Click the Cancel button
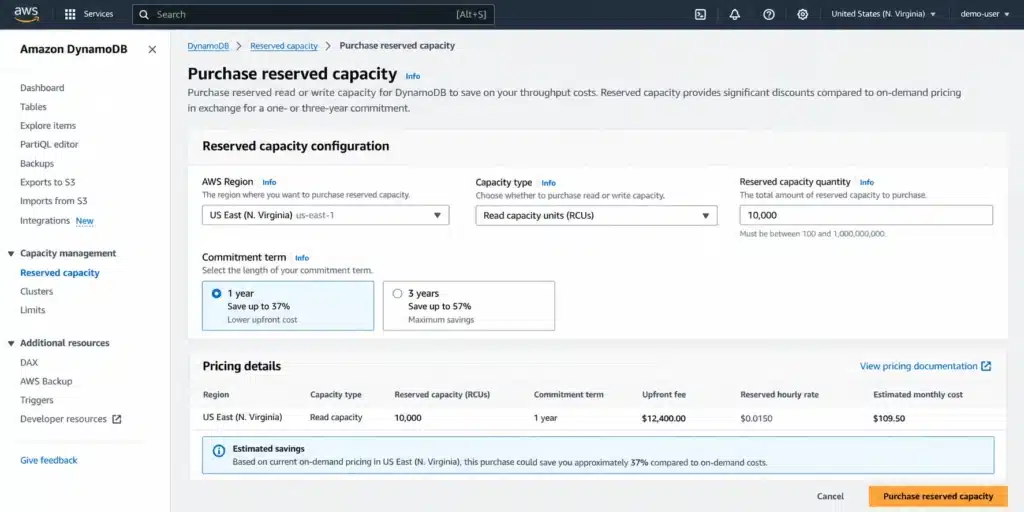 pyautogui.click(x=830, y=496)
